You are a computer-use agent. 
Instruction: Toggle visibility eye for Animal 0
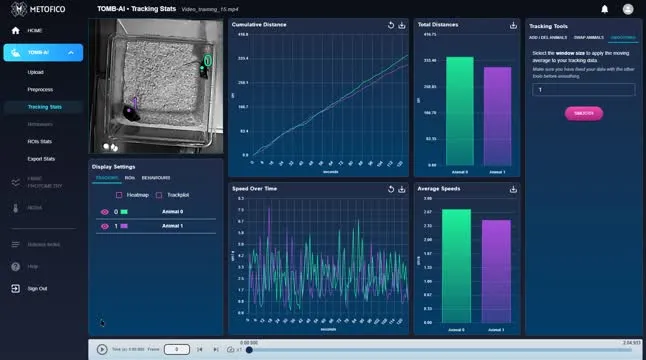pos(105,212)
